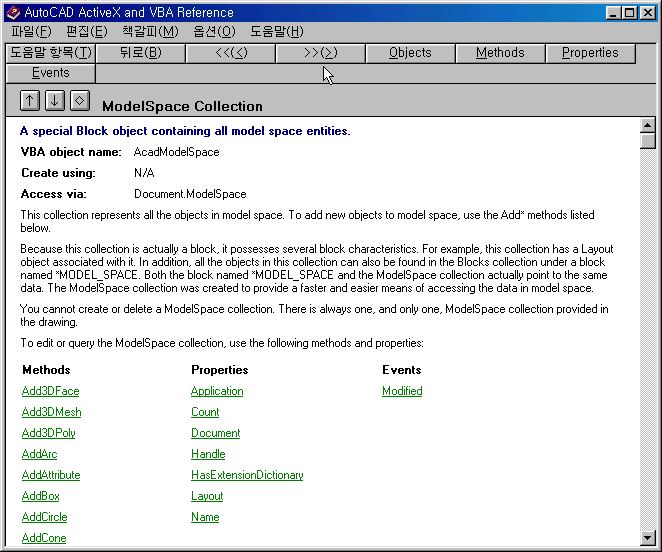Open the AddArc method link
The height and width of the screenshot is (552, 662).
pos(39,454)
